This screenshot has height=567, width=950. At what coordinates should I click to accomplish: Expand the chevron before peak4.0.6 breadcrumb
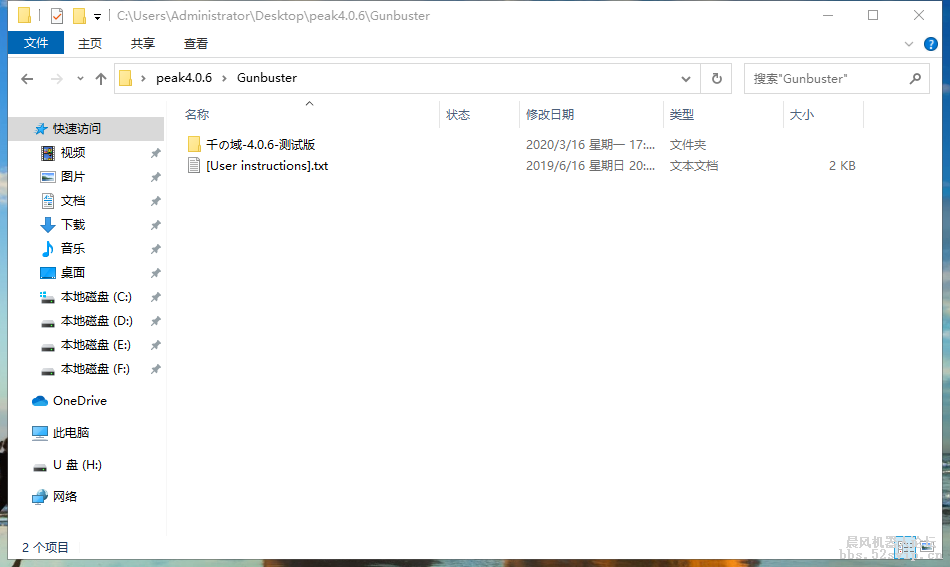tap(143, 78)
